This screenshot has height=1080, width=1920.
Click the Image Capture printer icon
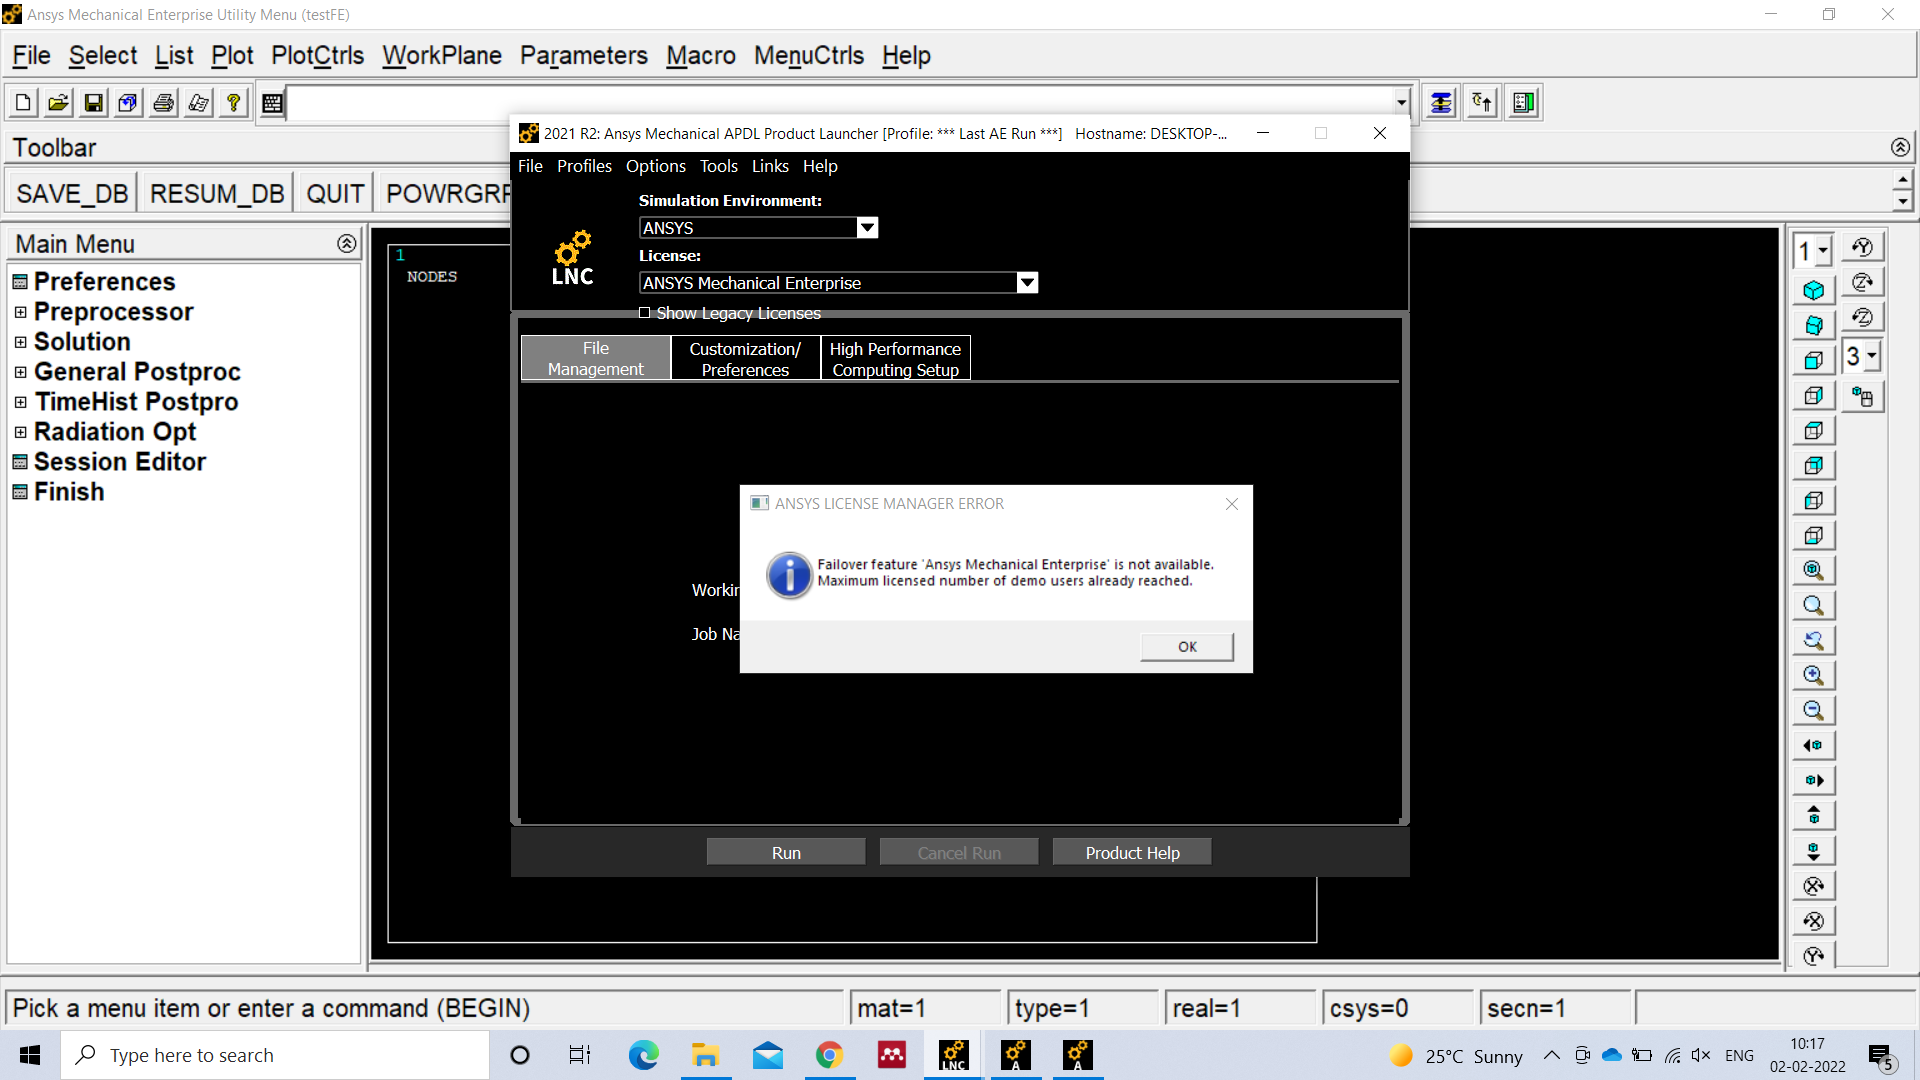[x=163, y=102]
